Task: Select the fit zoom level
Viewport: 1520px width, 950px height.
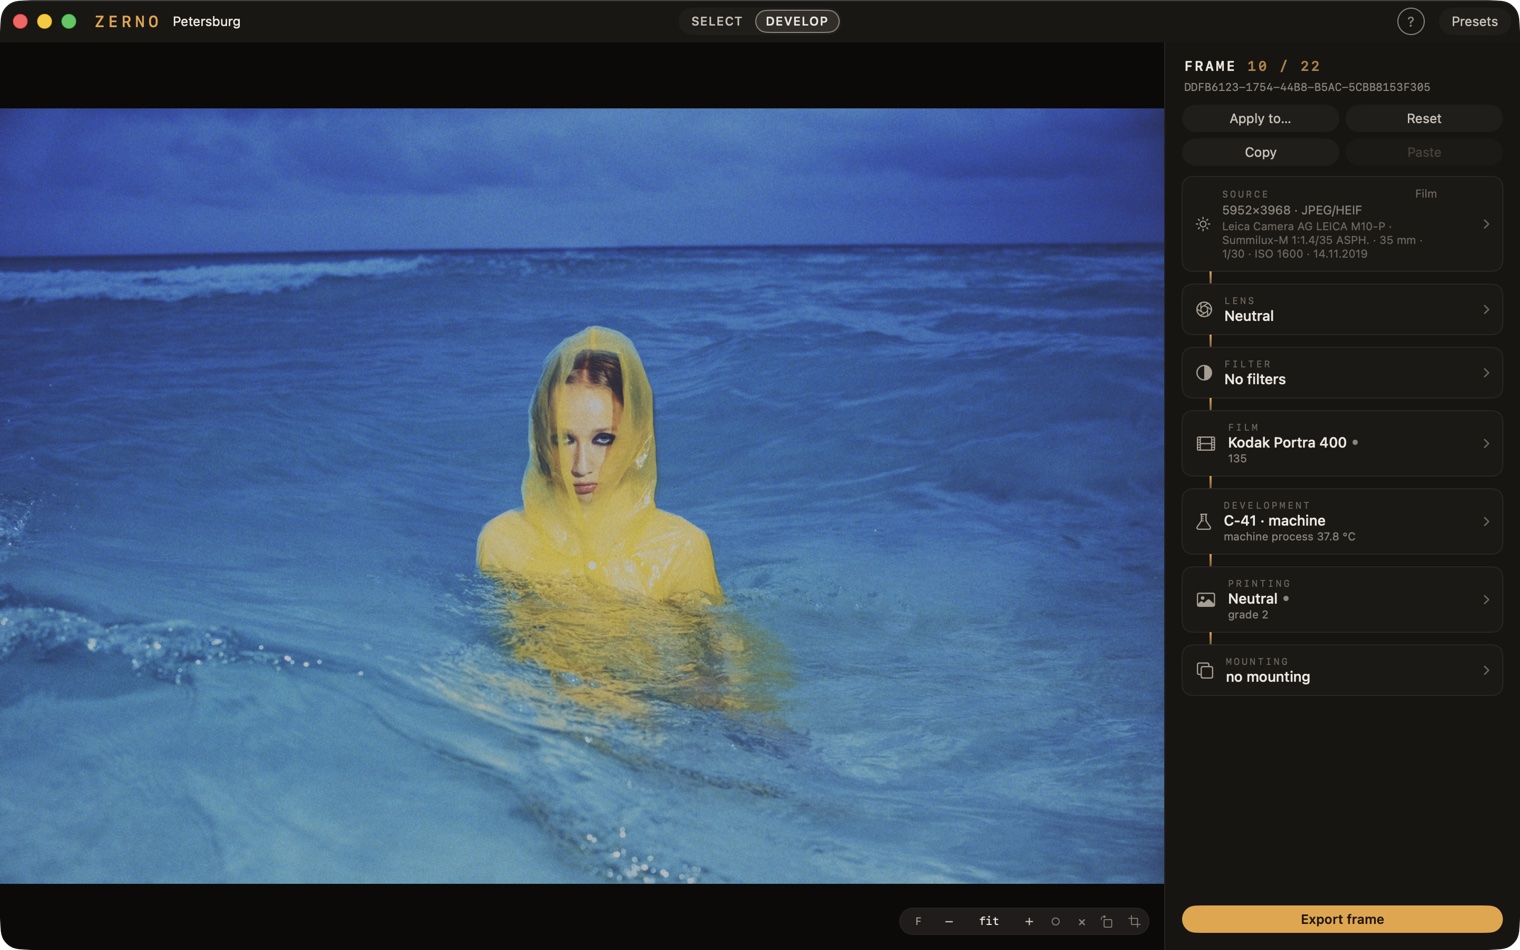Action: (x=989, y=921)
